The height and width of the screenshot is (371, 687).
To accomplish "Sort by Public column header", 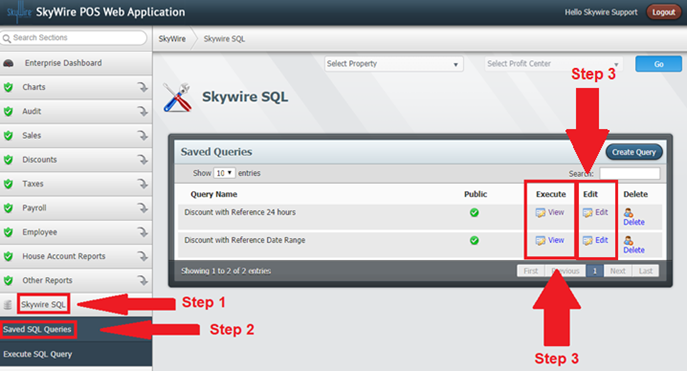I will [x=475, y=194].
